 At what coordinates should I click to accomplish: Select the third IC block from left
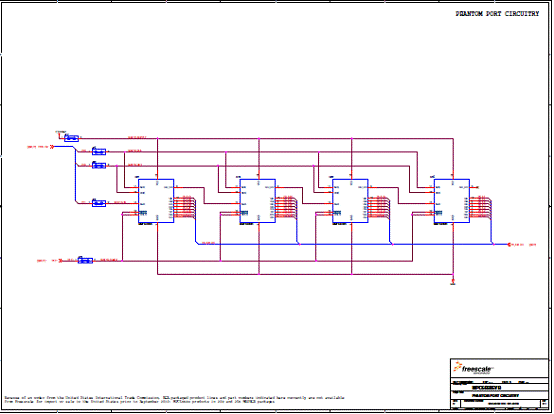(x=350, y=201)
